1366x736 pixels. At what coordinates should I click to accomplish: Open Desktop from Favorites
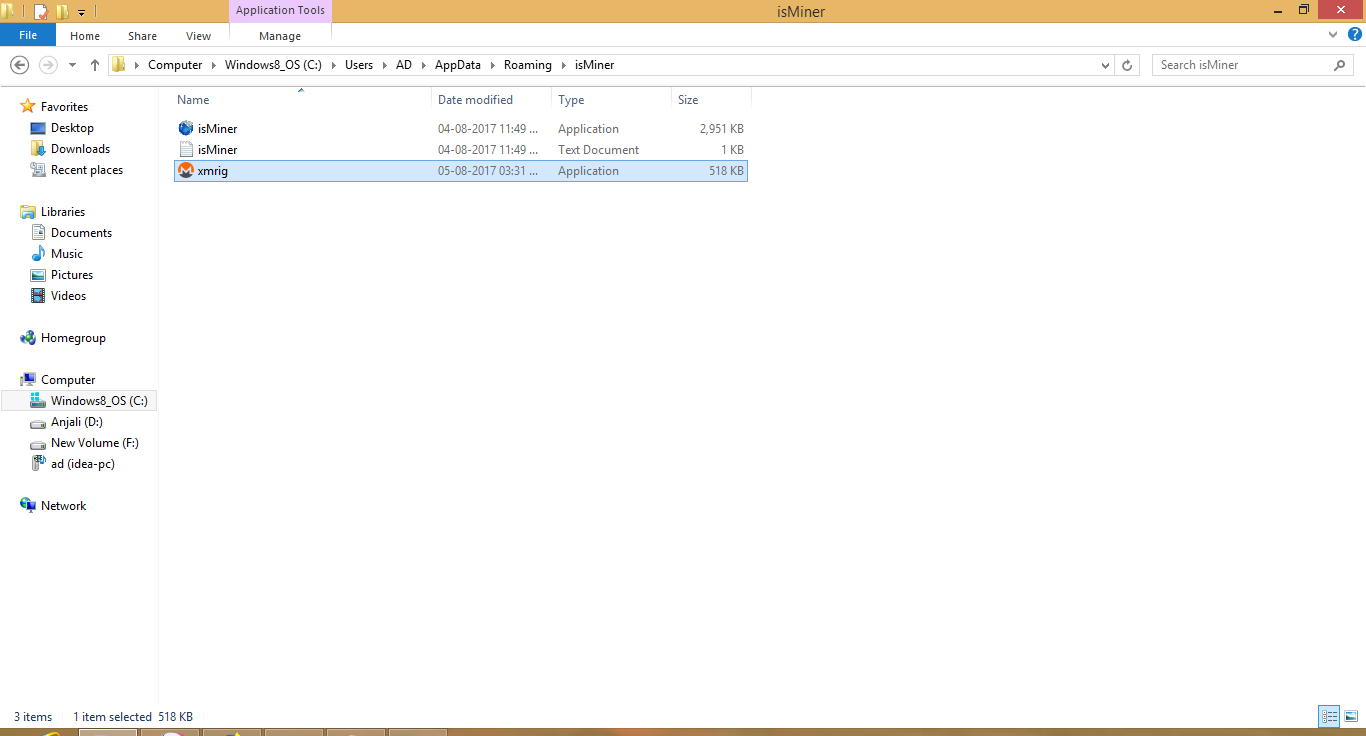(x=72, y=128)
